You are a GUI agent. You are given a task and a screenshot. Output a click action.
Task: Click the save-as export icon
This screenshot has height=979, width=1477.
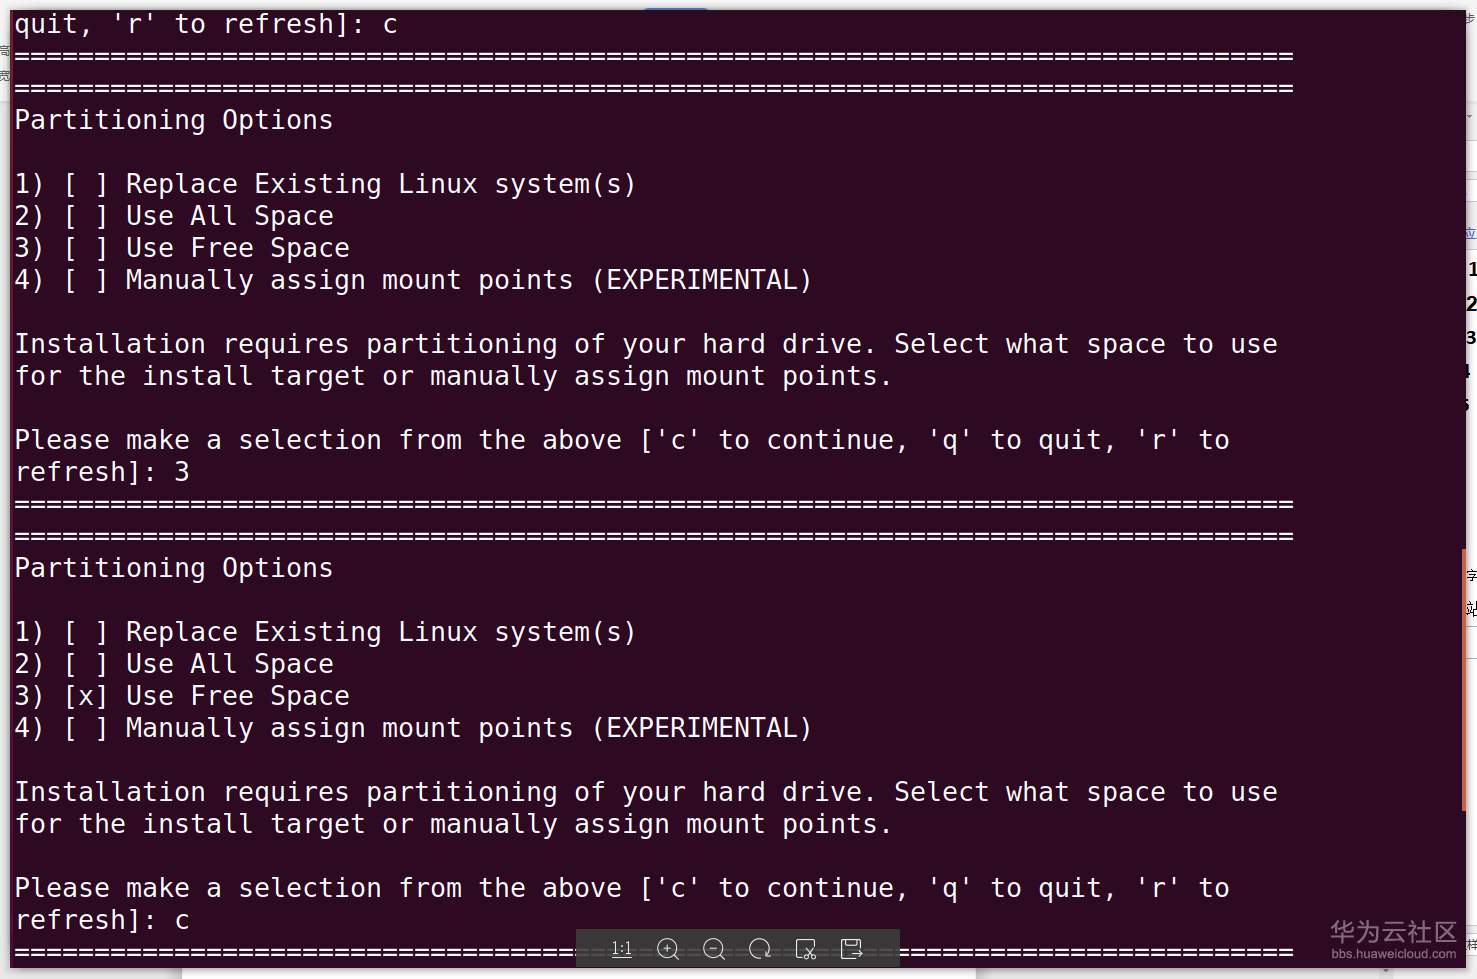(x=851, y=948)
